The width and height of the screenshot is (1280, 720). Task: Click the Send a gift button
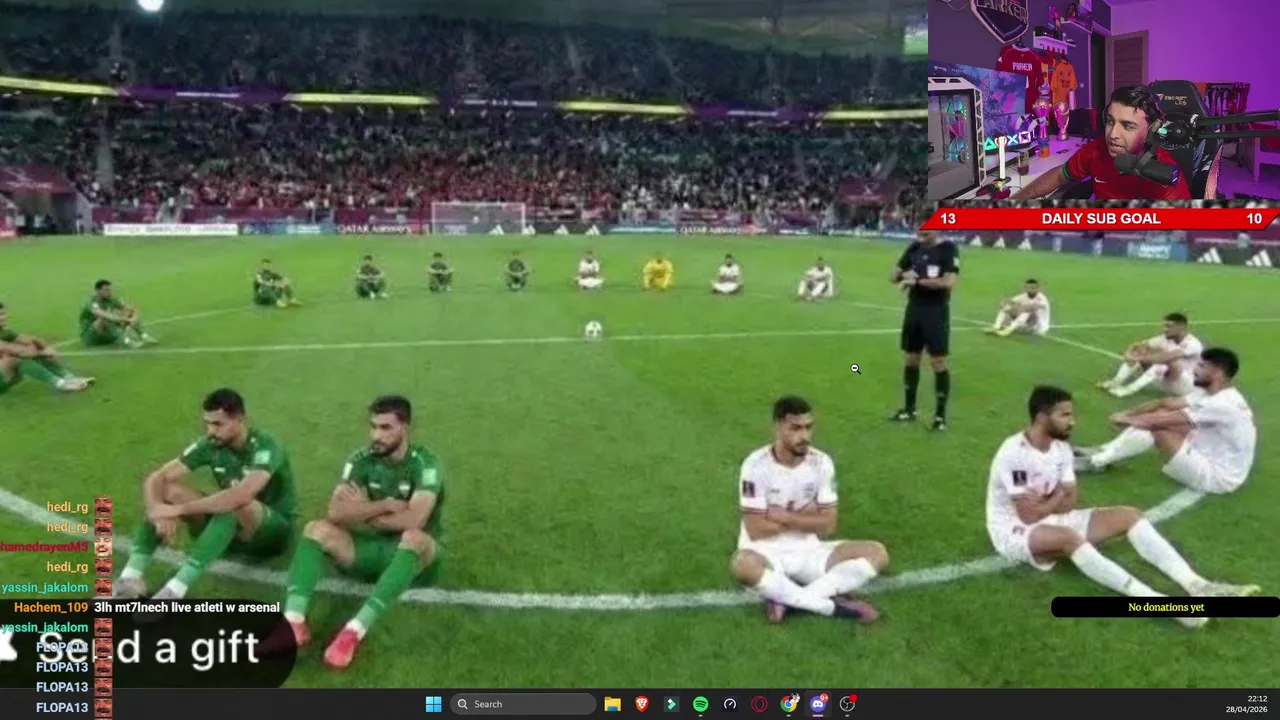[x=148, y=649]
